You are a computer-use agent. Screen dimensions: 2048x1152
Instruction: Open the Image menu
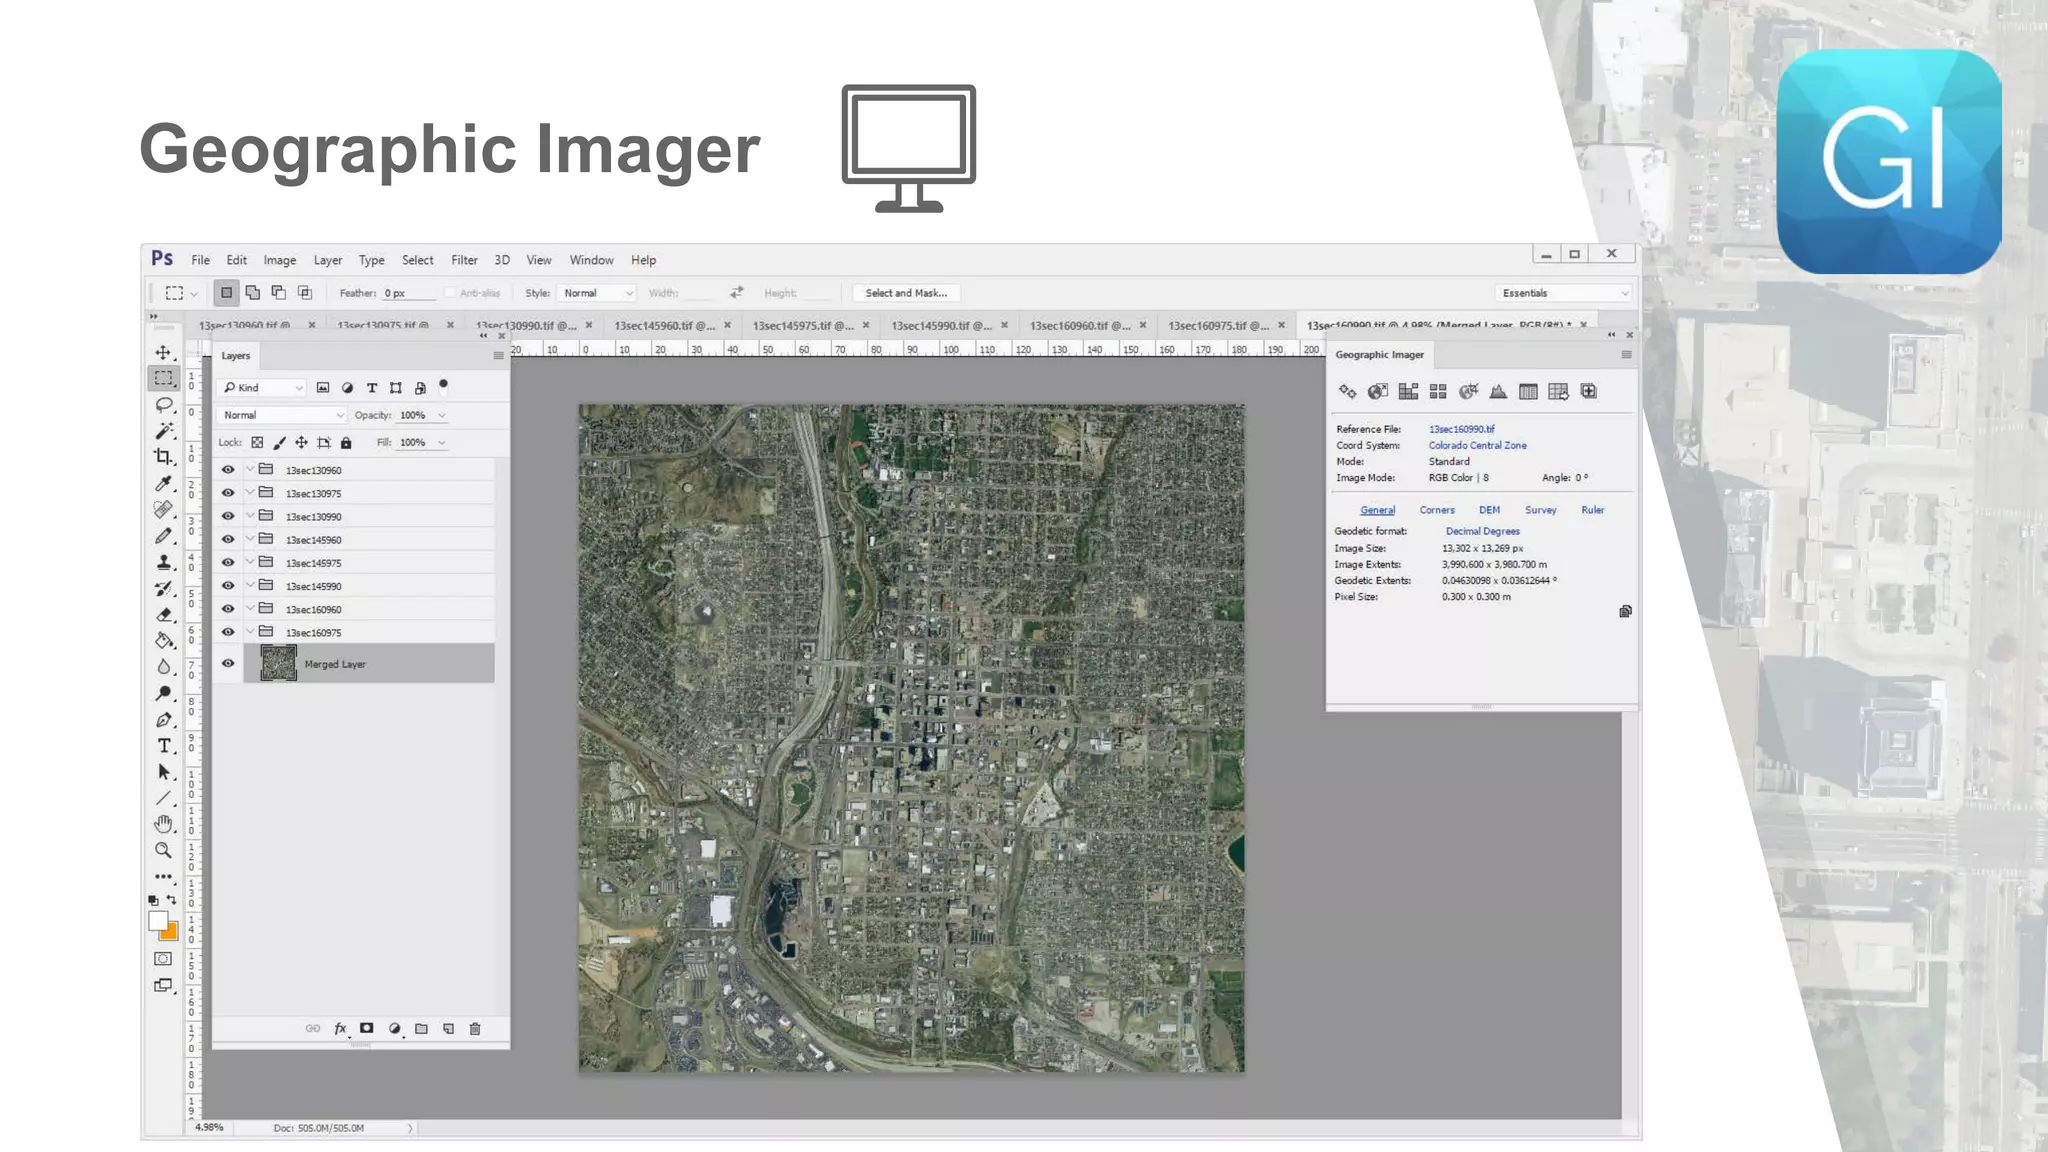[279, 260]
